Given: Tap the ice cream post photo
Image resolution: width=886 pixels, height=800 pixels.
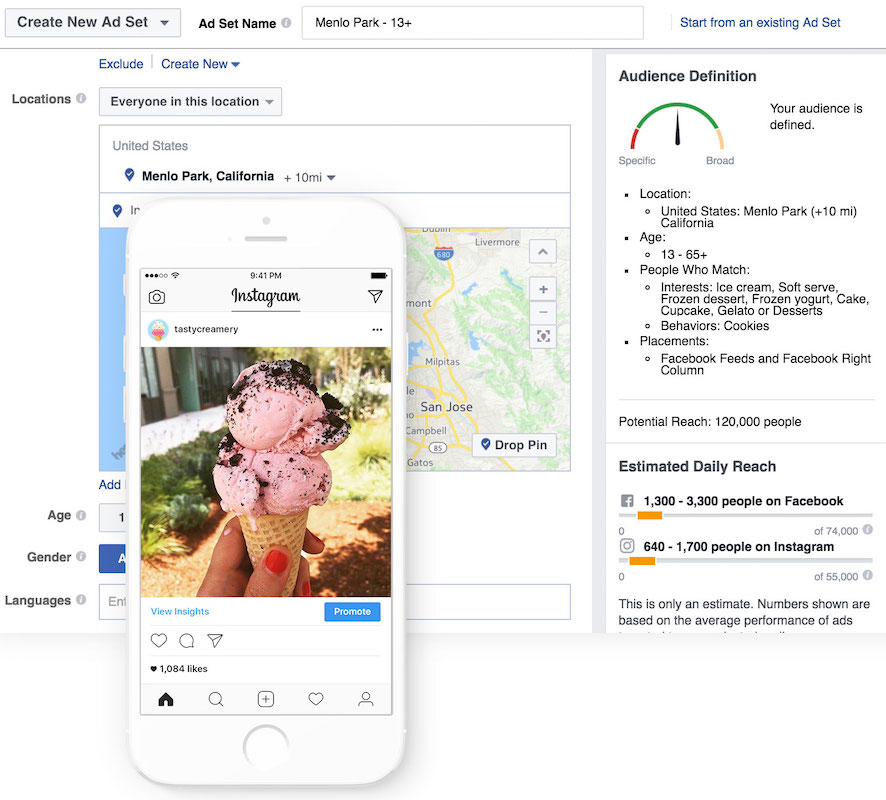Looking at the screenshot, I should tap(266, 472).
